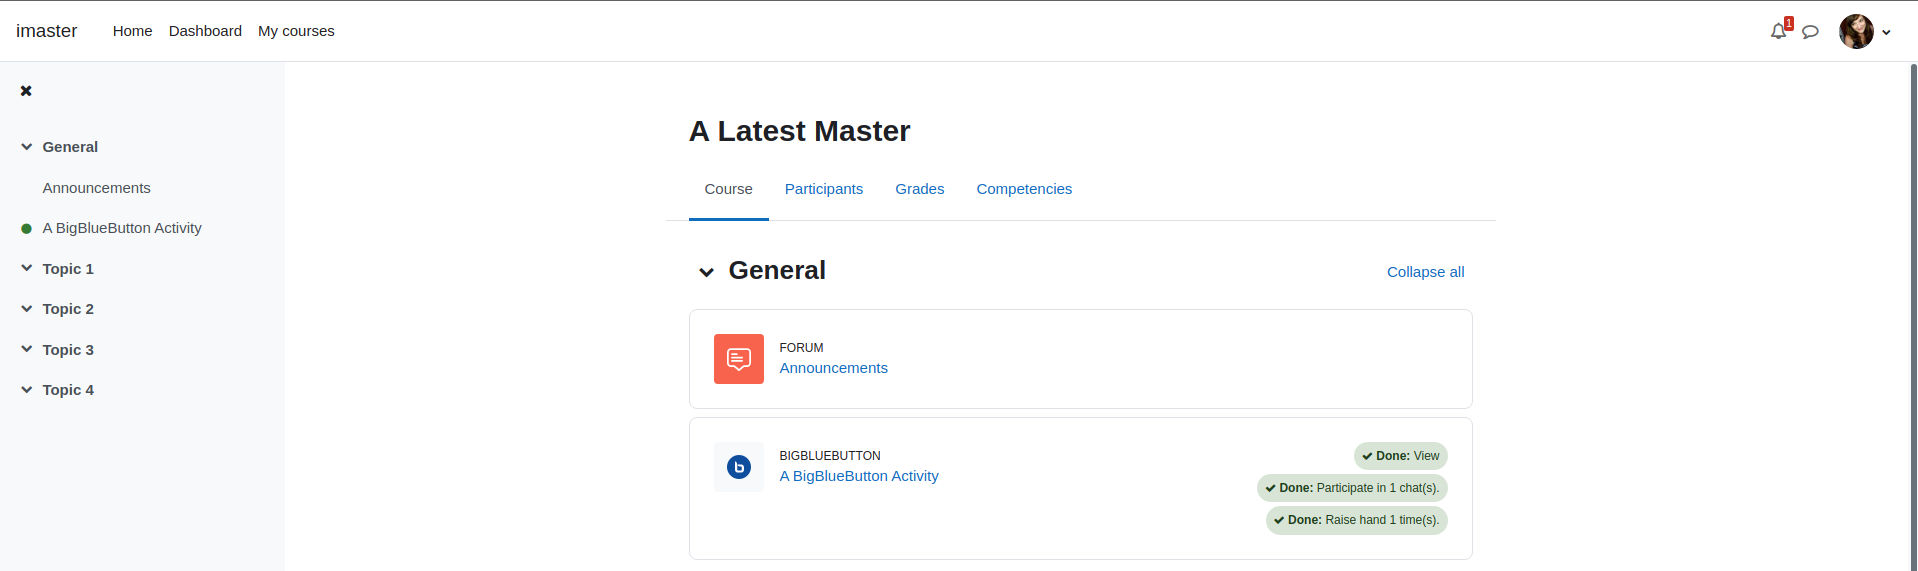The width and height of the screenshot is (1918, 571).
Task: Close the course index drawer
Action: pos(26,91)
